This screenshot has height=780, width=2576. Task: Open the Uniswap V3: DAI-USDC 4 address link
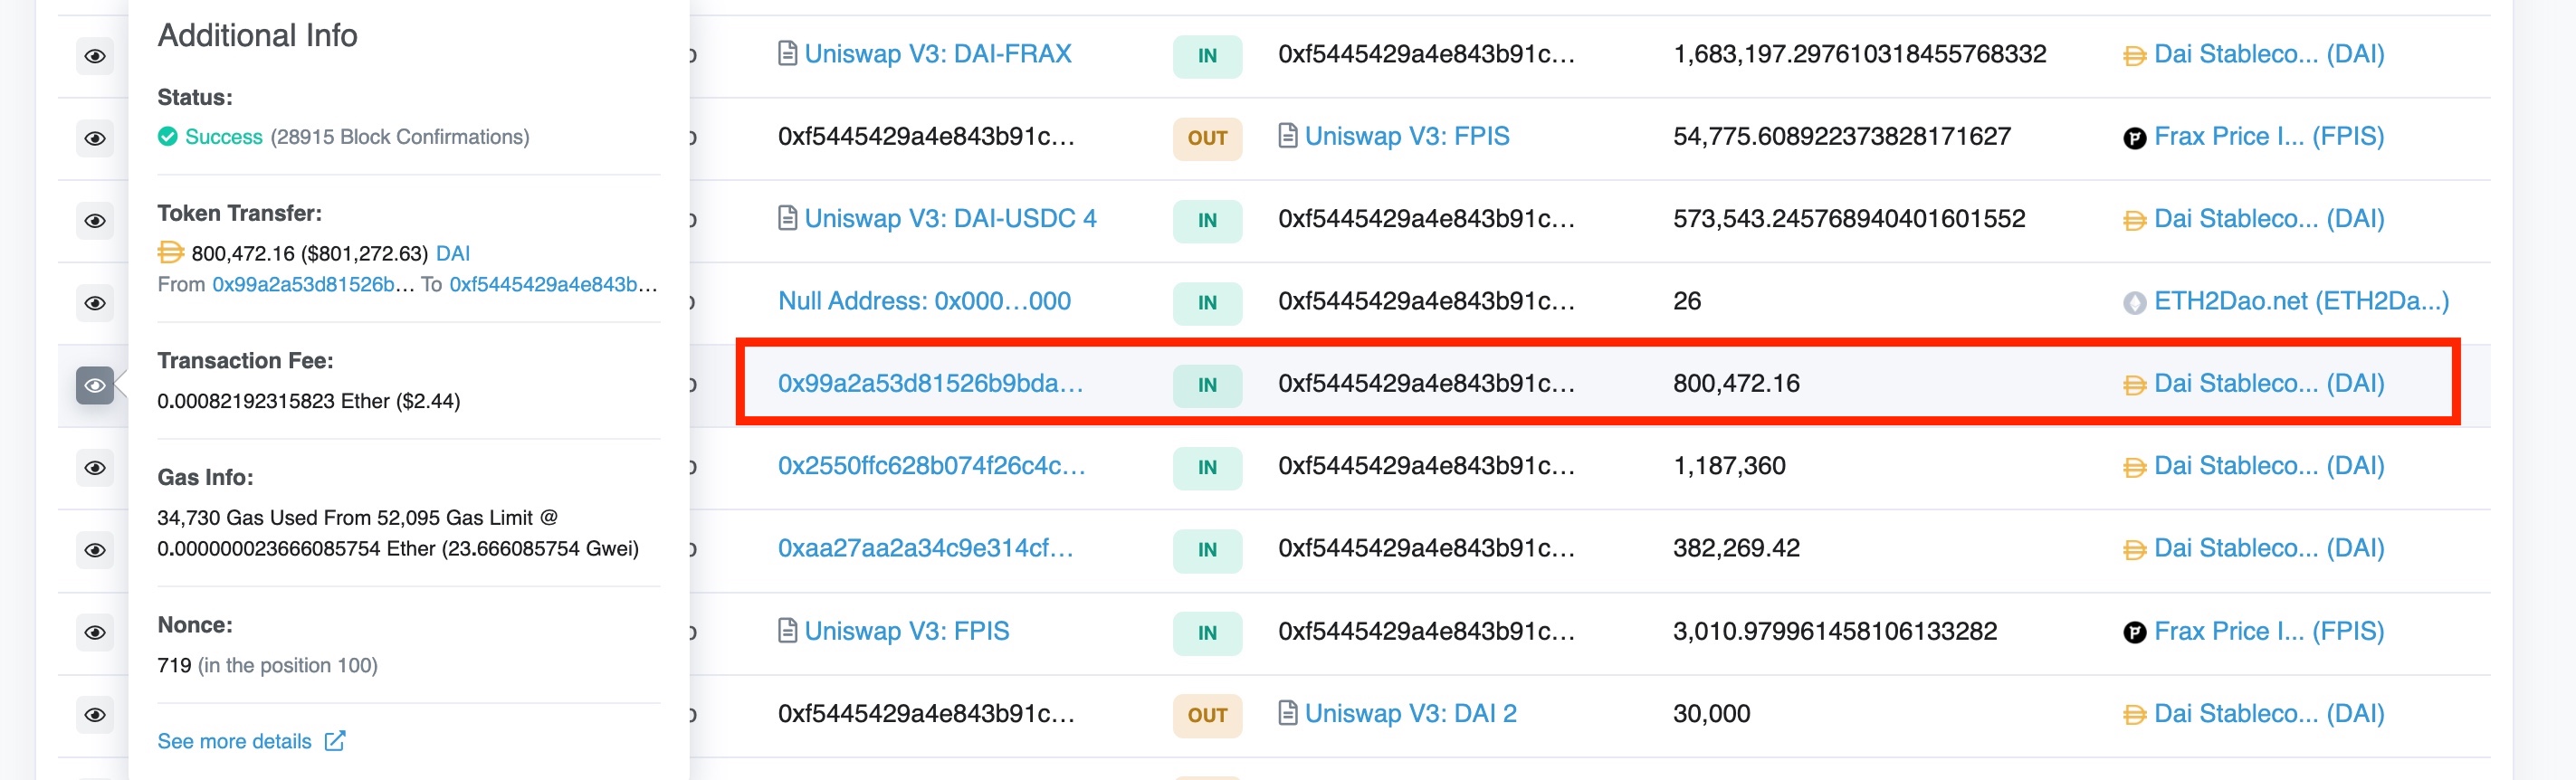coord(950,218)
